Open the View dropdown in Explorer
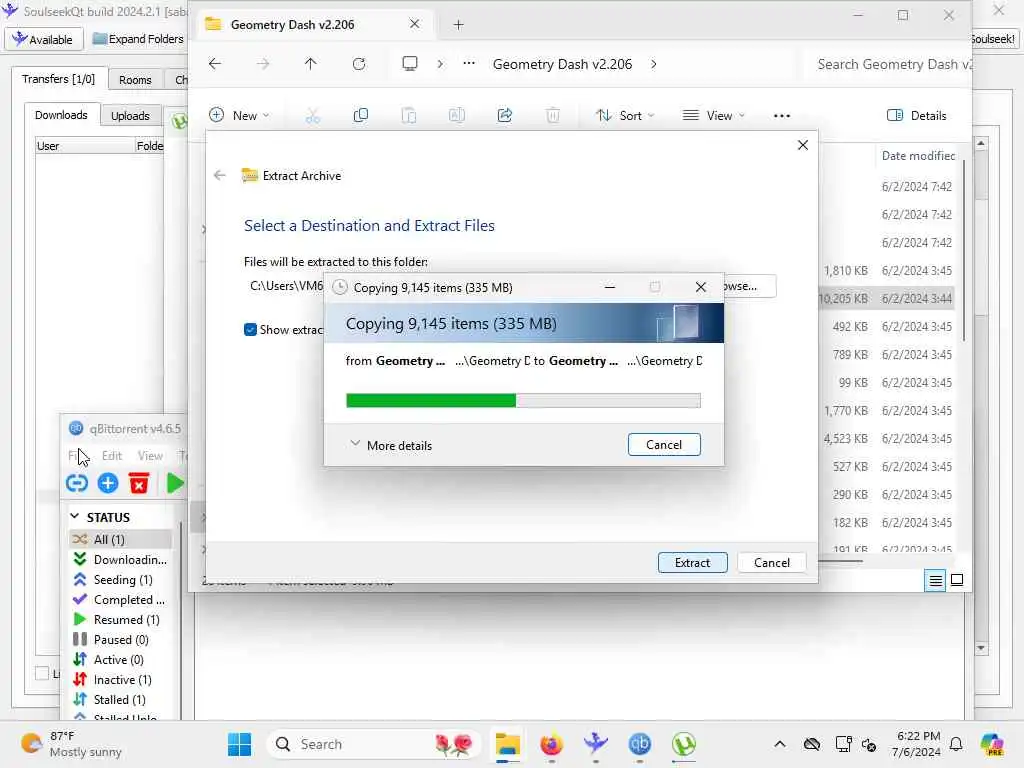Screen dimensions: 1024x768 coord(713,116)
